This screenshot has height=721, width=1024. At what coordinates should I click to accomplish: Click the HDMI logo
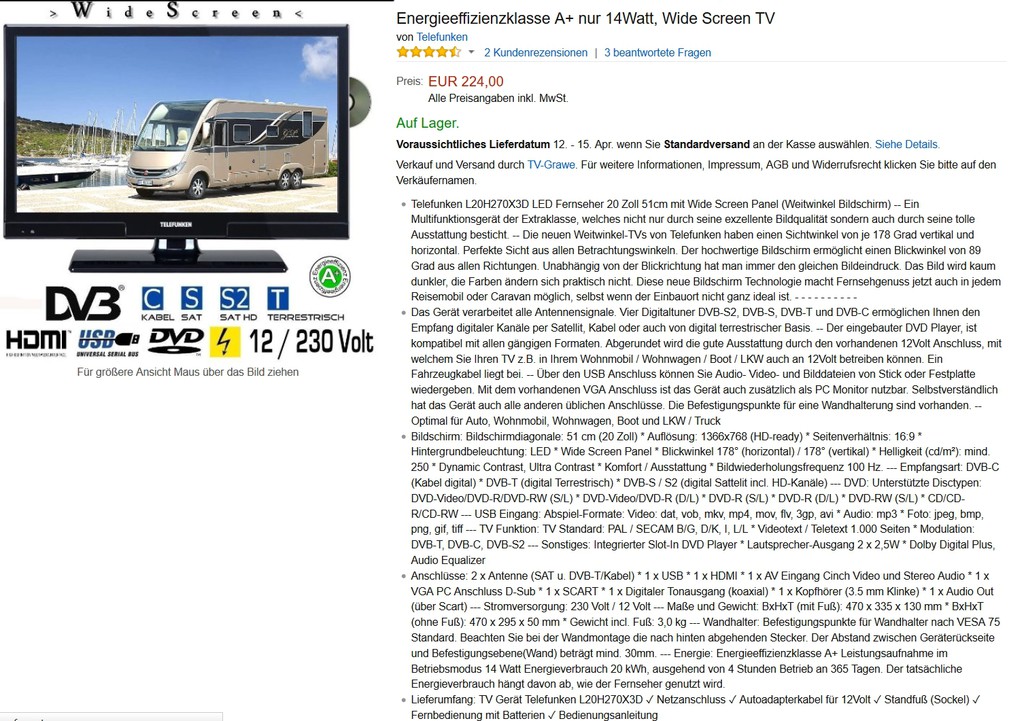point(37,342)
